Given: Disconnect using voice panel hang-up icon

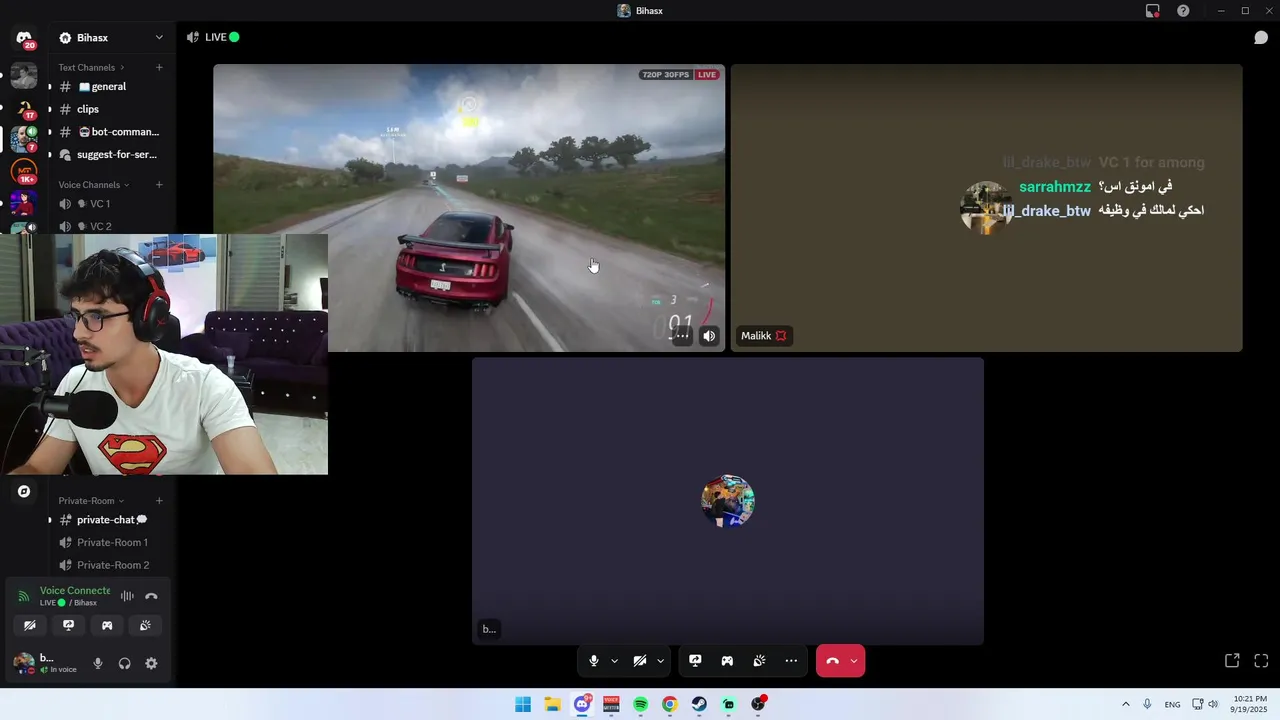Looking at the screenshot, I should point(151,596).
